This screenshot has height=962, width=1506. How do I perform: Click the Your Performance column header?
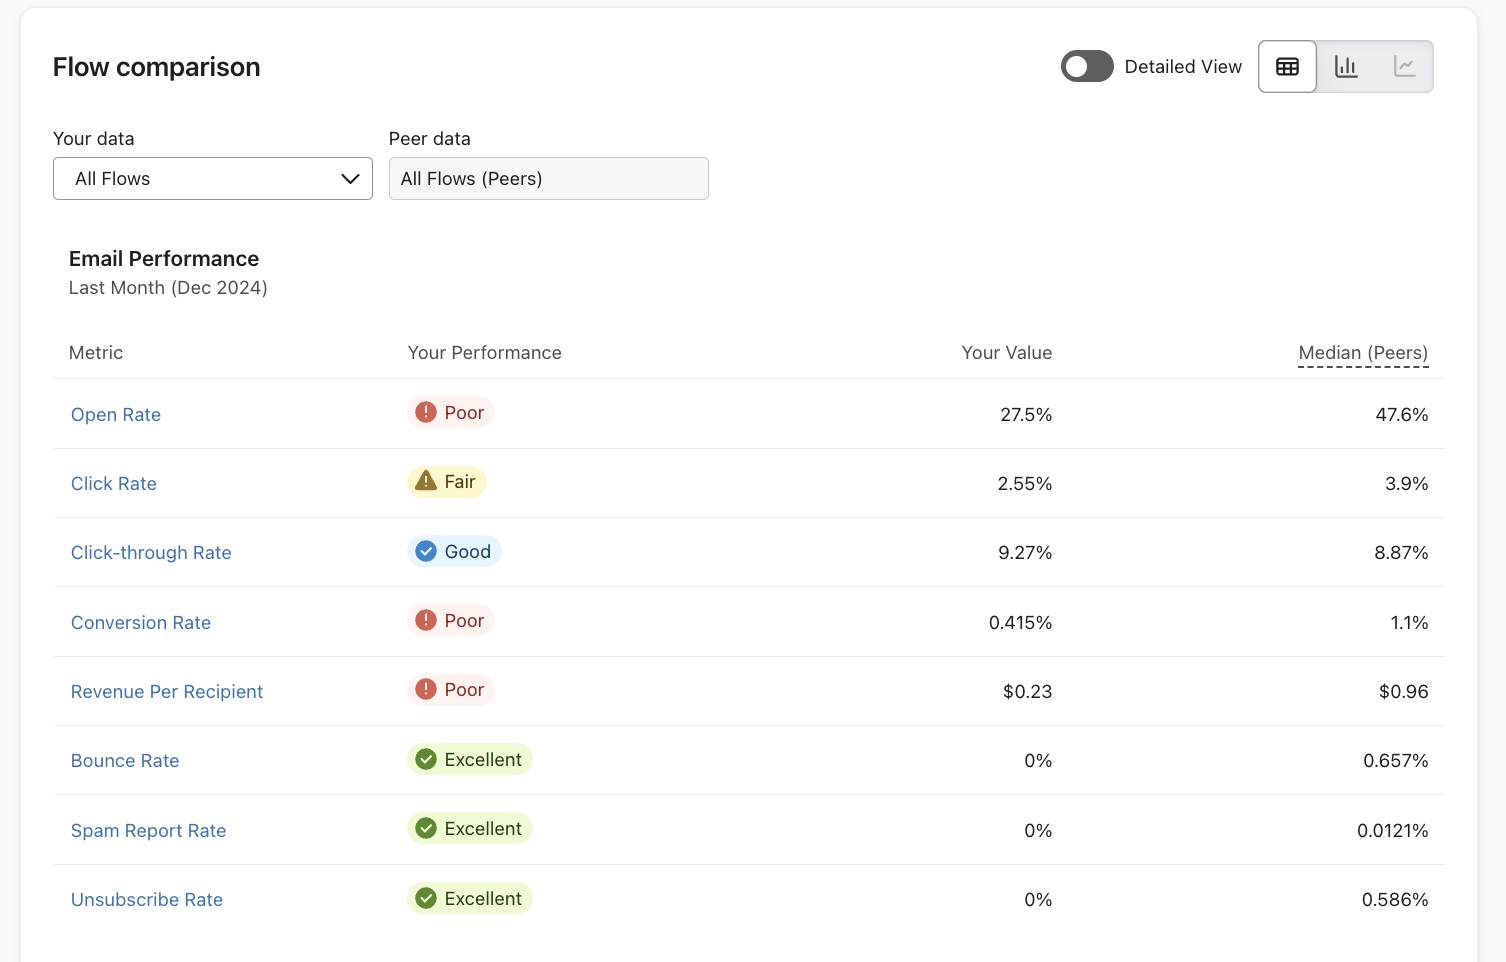(484, 352)
